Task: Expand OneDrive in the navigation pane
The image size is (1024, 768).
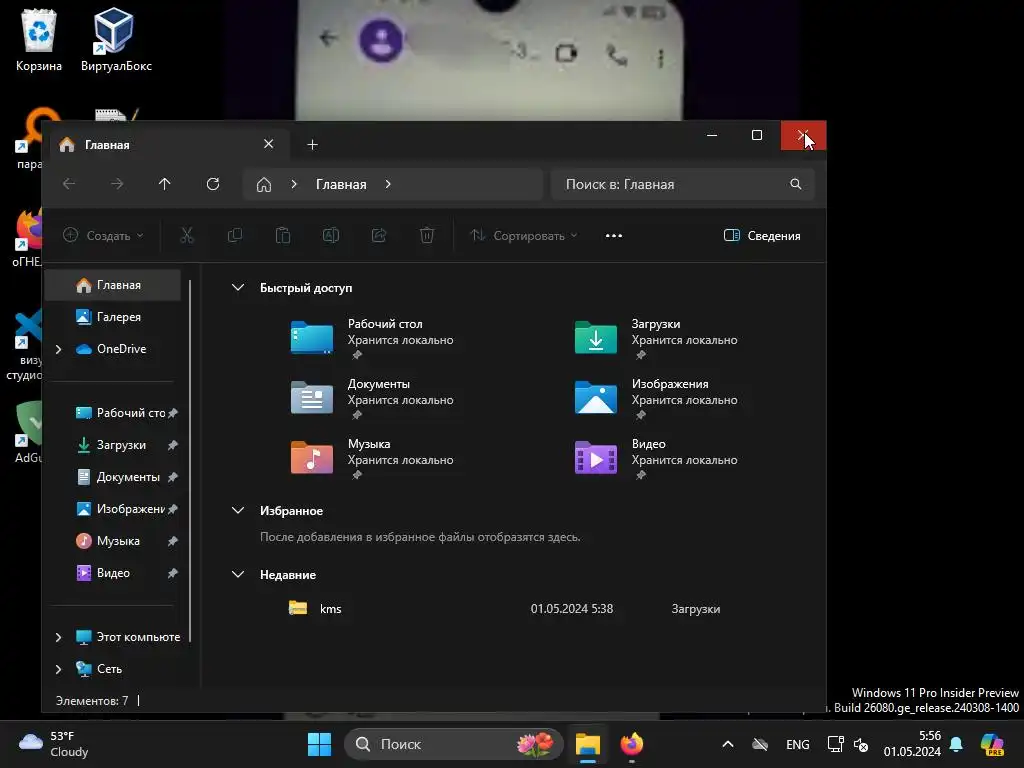Action: point(59,349)
